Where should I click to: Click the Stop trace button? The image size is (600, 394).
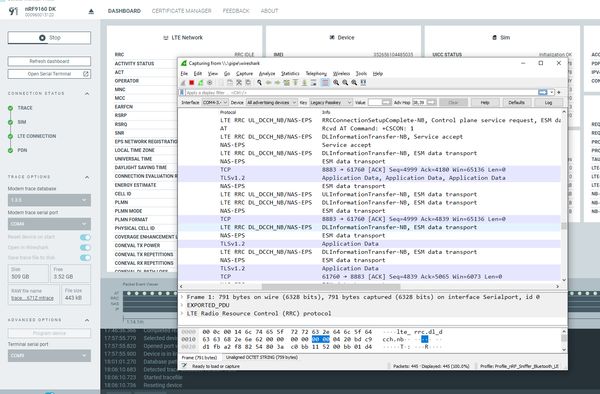coord(49,38)
